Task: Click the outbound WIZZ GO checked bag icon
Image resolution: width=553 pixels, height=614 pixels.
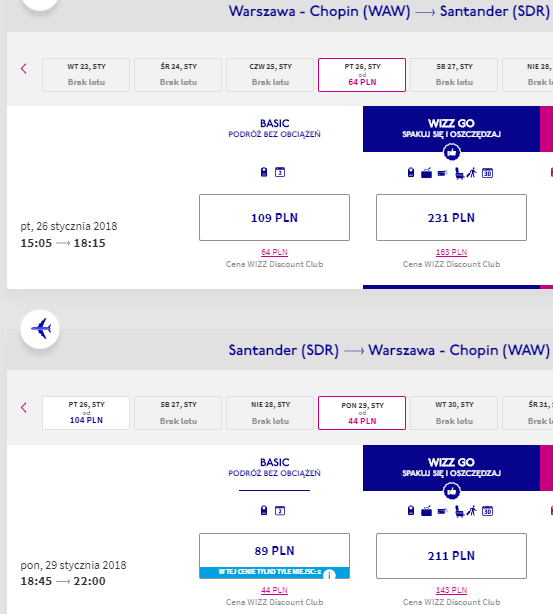Action: [x=426, y=173]
